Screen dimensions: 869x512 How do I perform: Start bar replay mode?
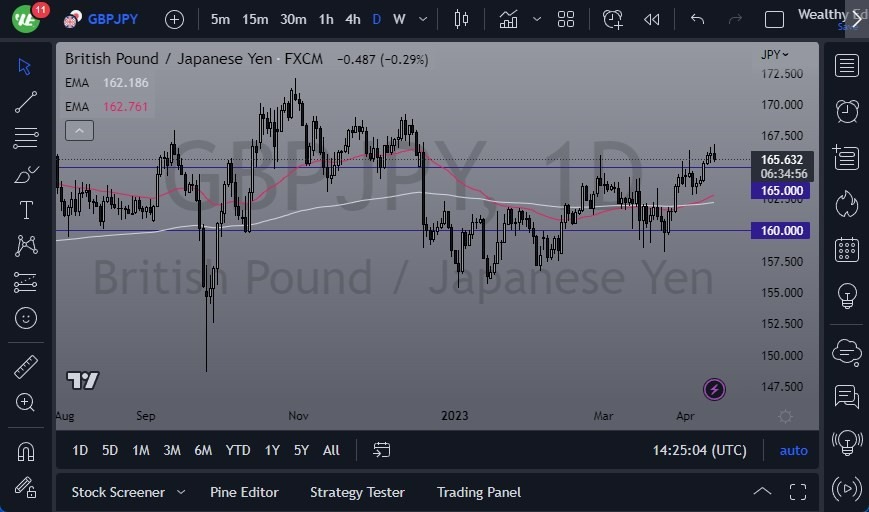click(x=652, y=20)
